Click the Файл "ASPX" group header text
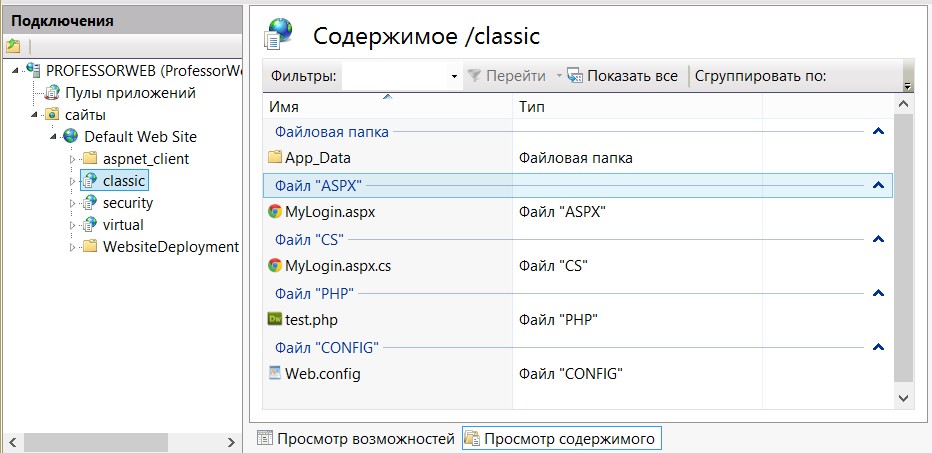This screenshot has height=453, width=932. pyautogui.click(x=318, y=185)
